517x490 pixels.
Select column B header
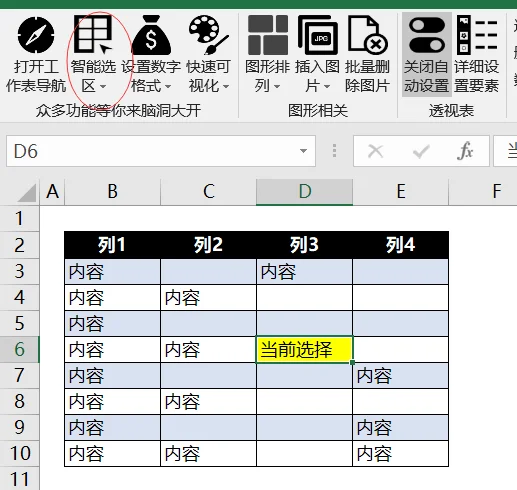[x=113, y=192]
